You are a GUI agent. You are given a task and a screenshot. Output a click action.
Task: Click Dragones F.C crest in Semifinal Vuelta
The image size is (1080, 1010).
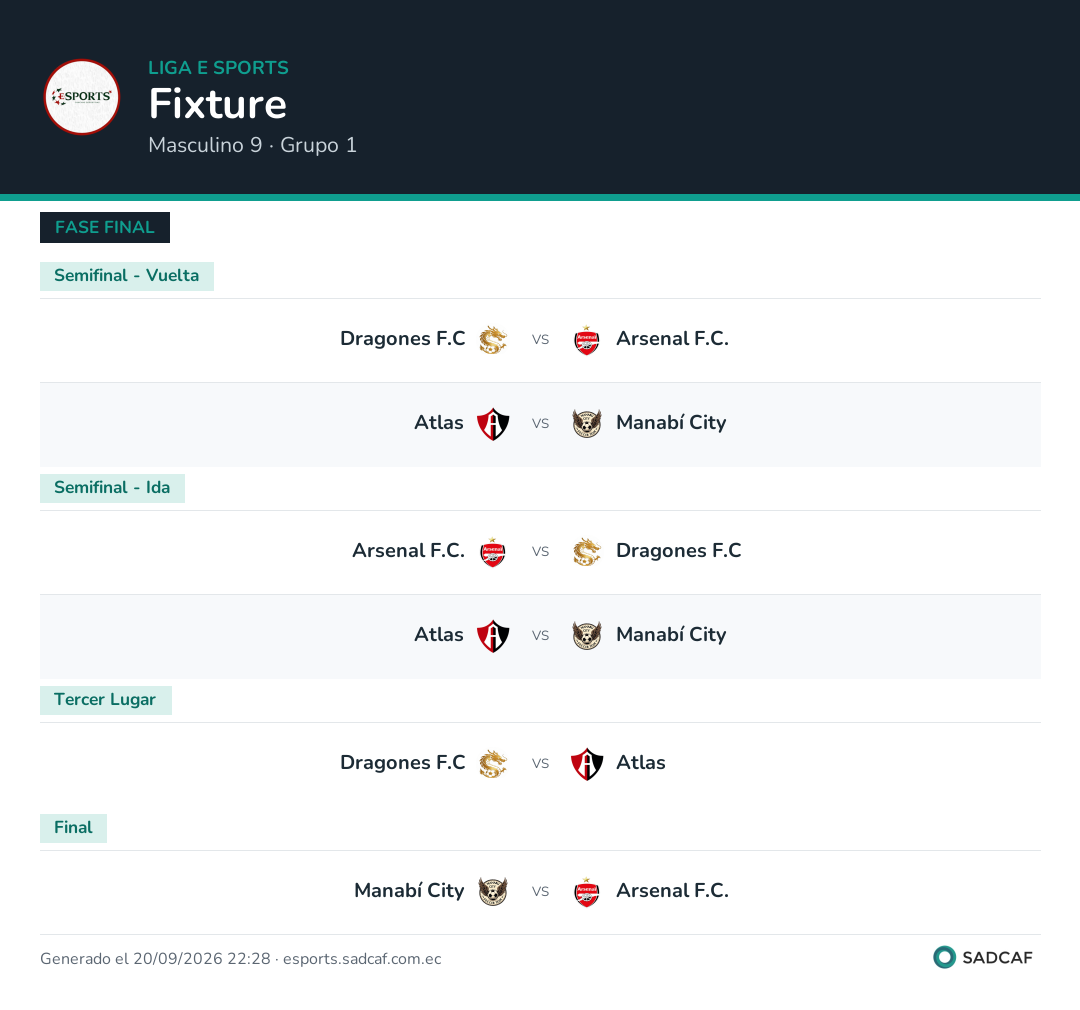(493, 340)
